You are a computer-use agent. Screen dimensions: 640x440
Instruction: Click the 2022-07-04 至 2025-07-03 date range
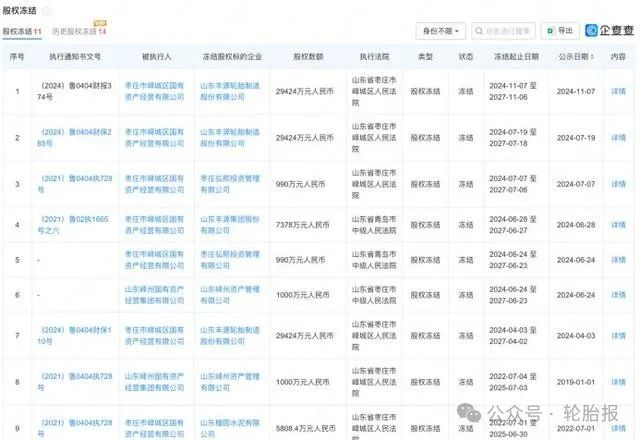pos(513,382)
